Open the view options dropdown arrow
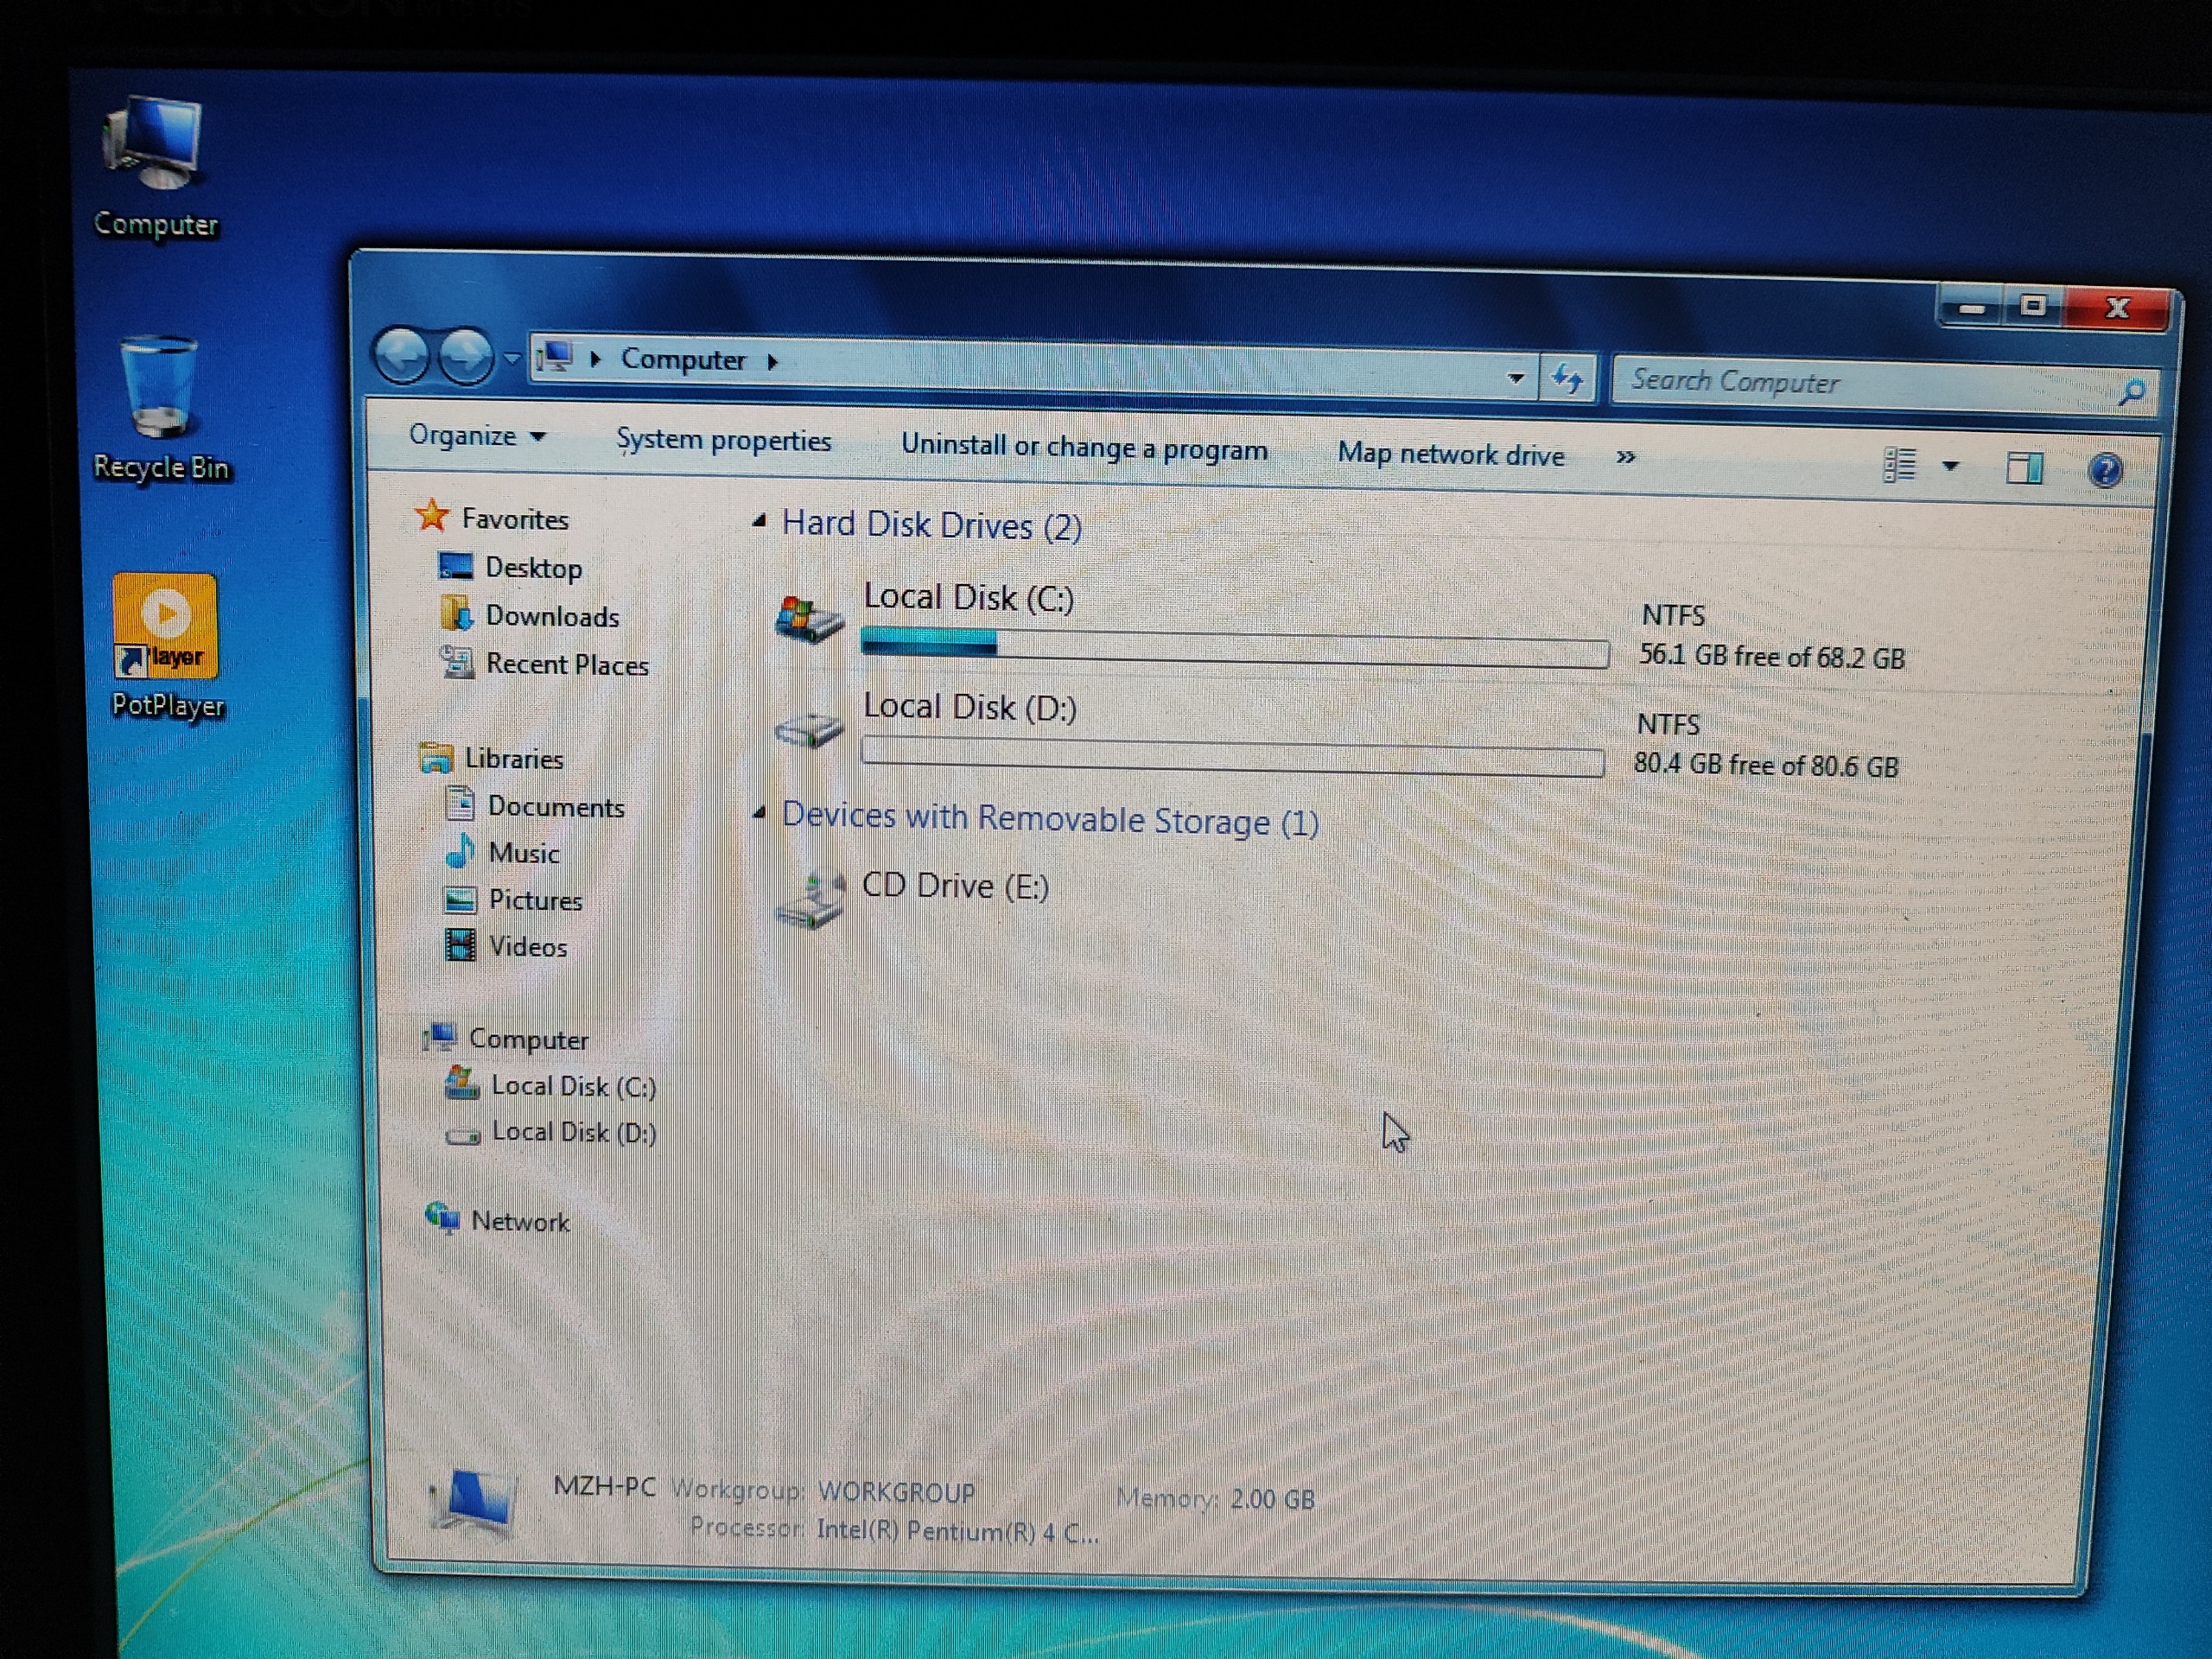Viewport: 2212px width, 1659px height. pos(1950,466)
